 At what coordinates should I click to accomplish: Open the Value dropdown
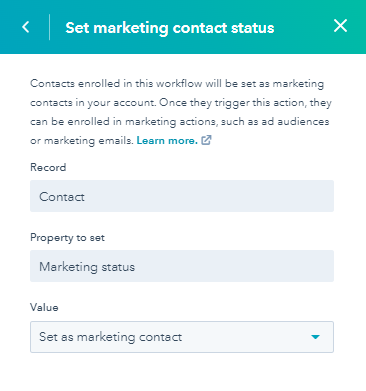(182, 337)
